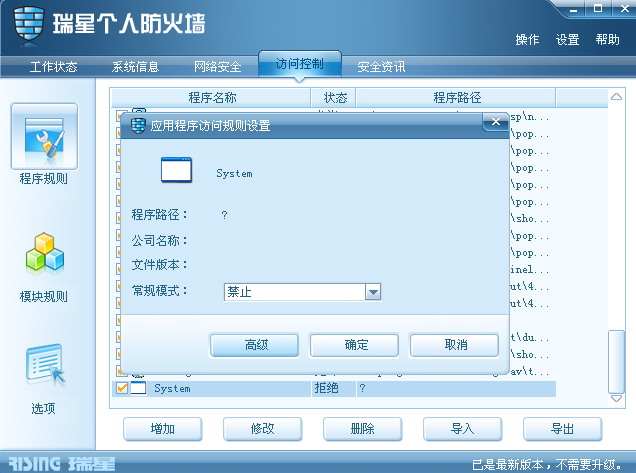Open the 设置 menu

[x=567, y=40]
